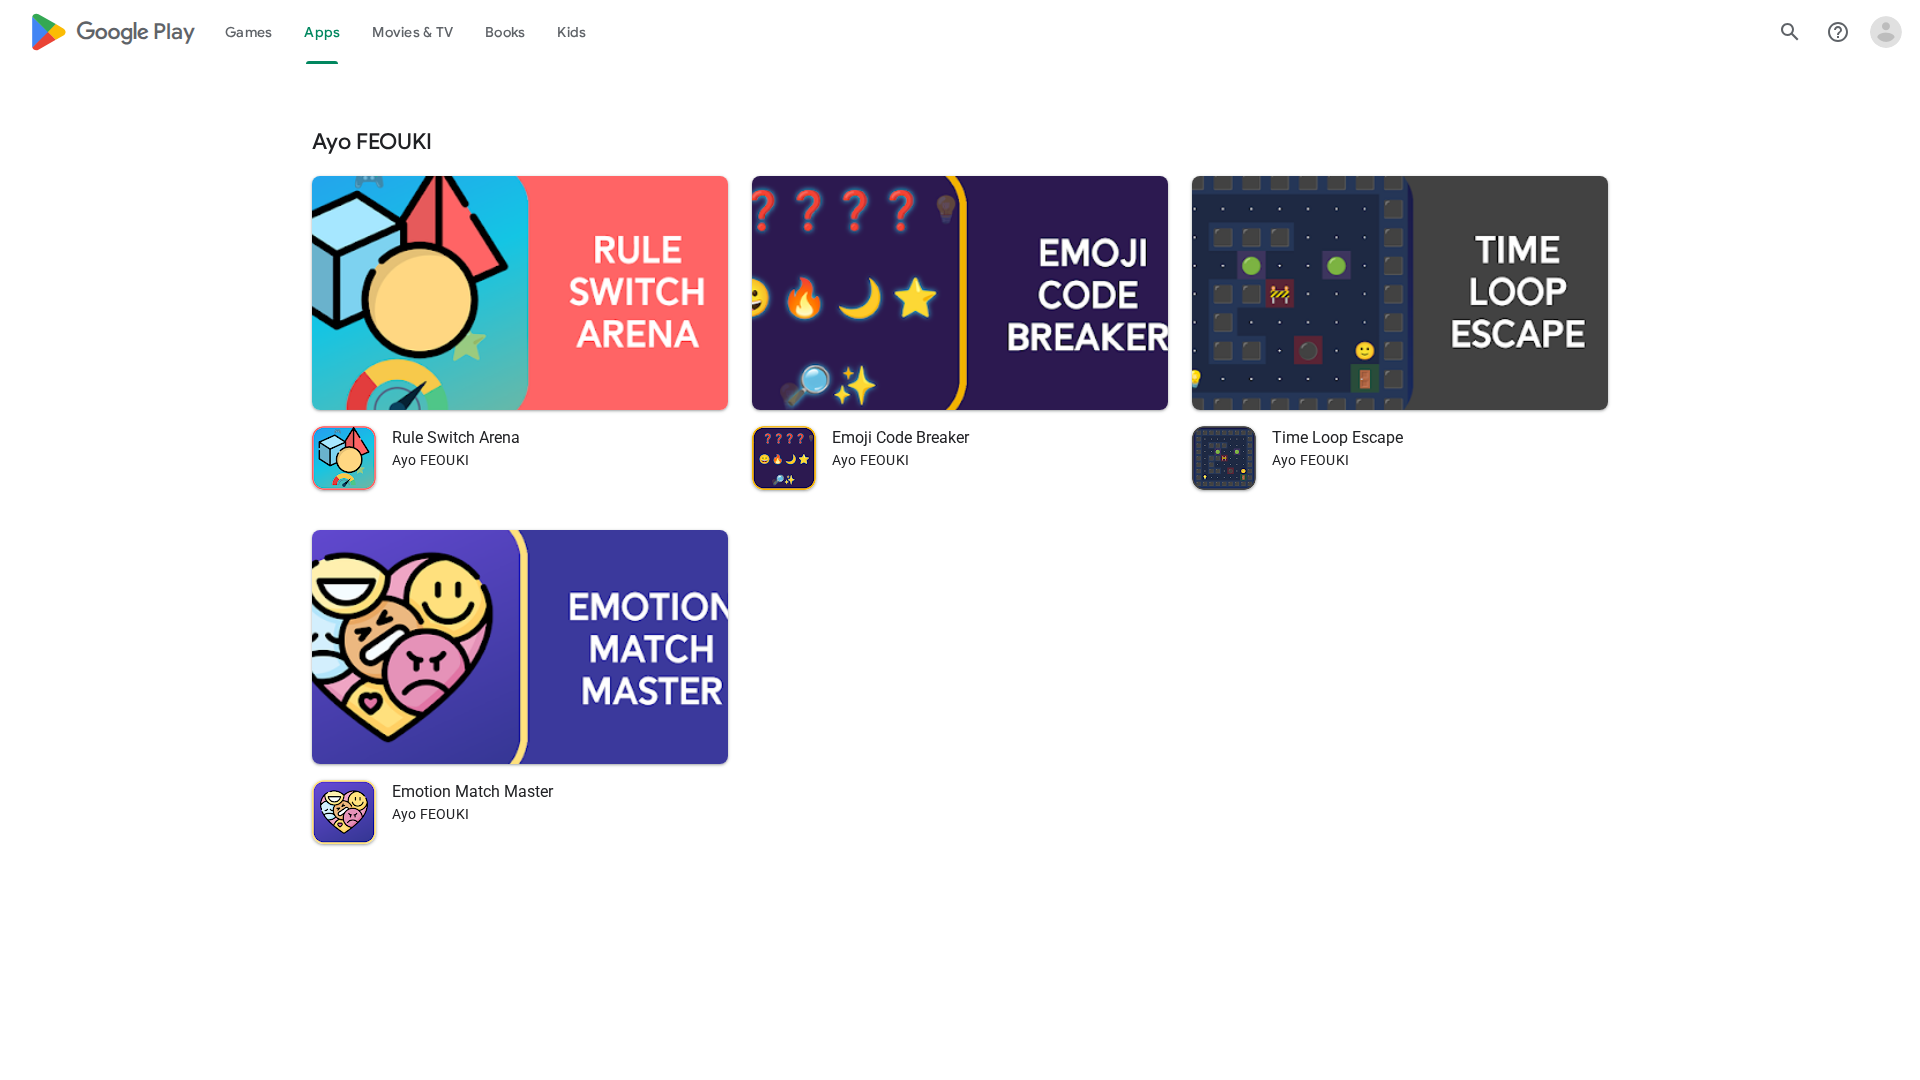Select the Kids tab
The width and height of the screenshot is (1920, 1080).
click(571, 32)
